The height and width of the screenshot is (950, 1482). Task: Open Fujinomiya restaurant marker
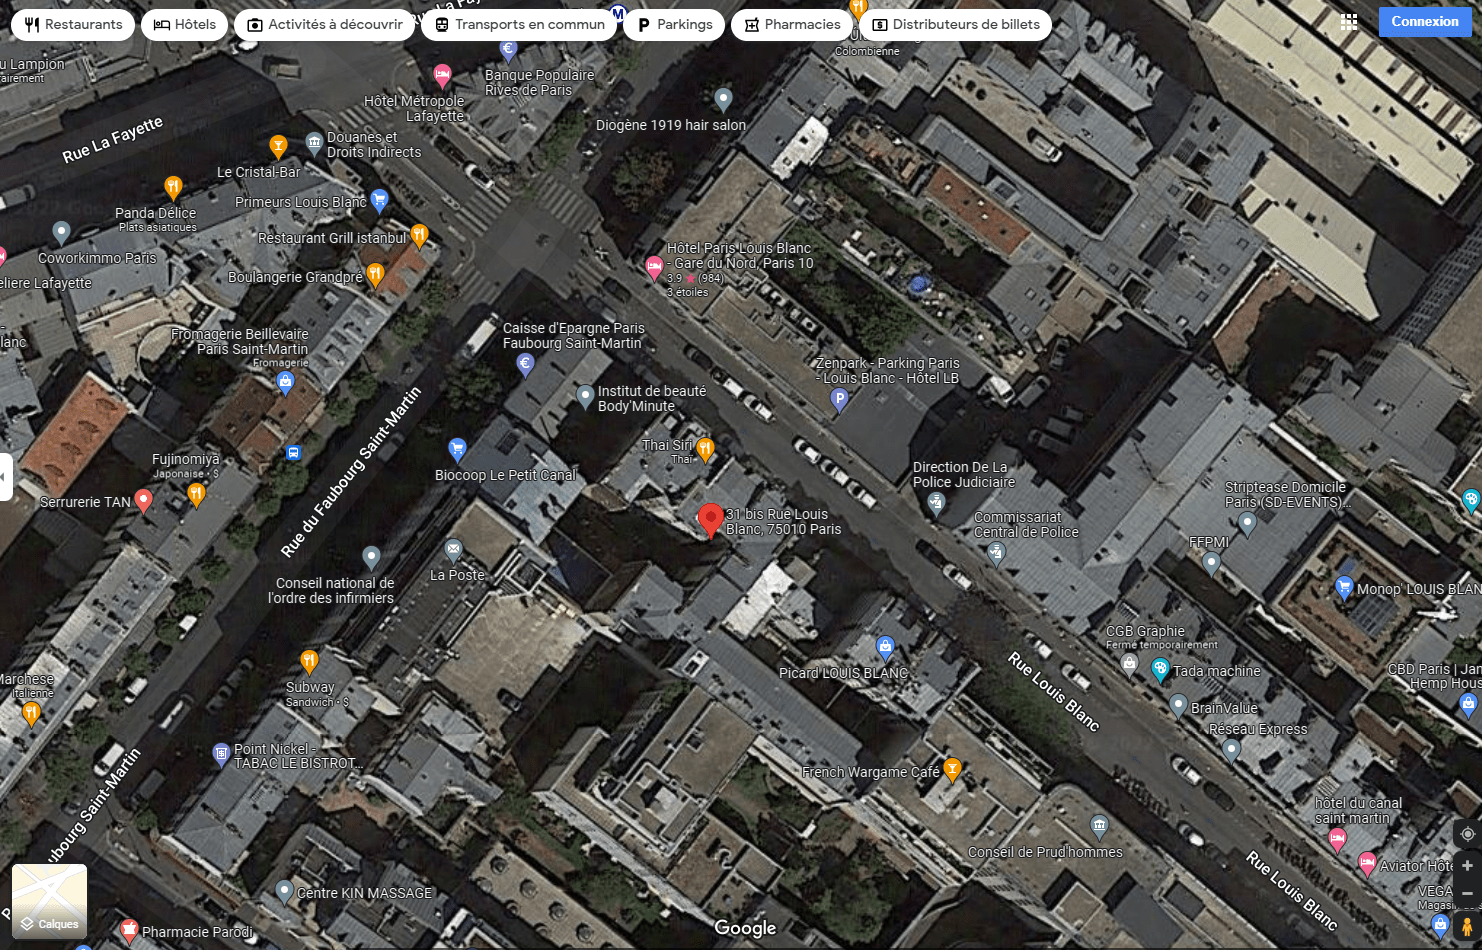point(196,494)
